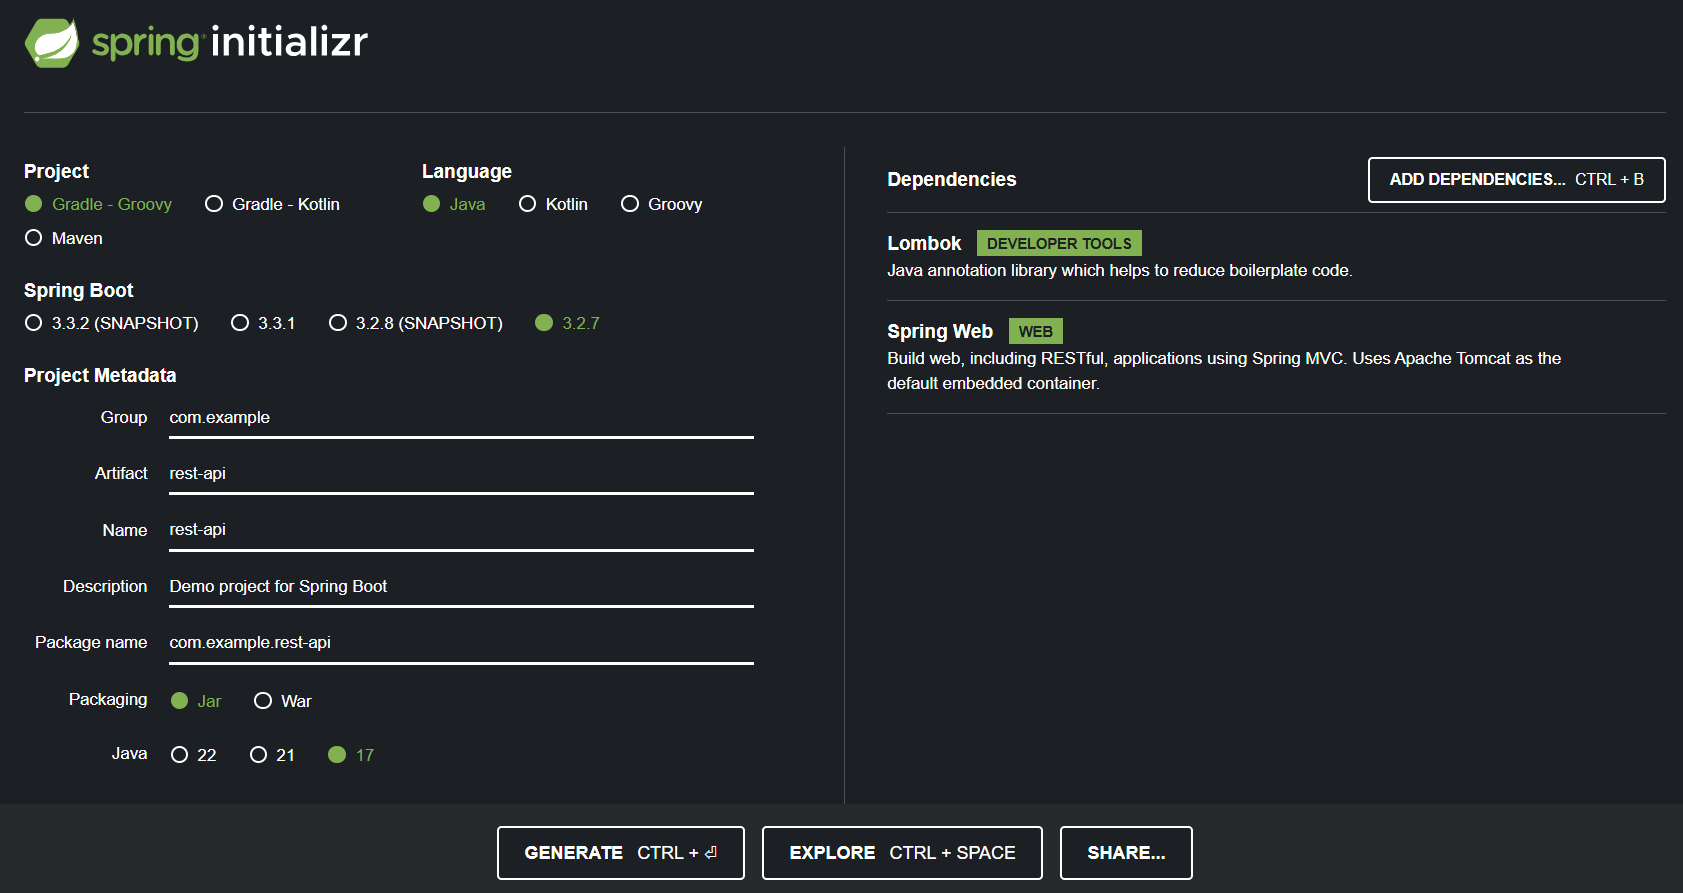Choose Maven as project type

point(63,238)
